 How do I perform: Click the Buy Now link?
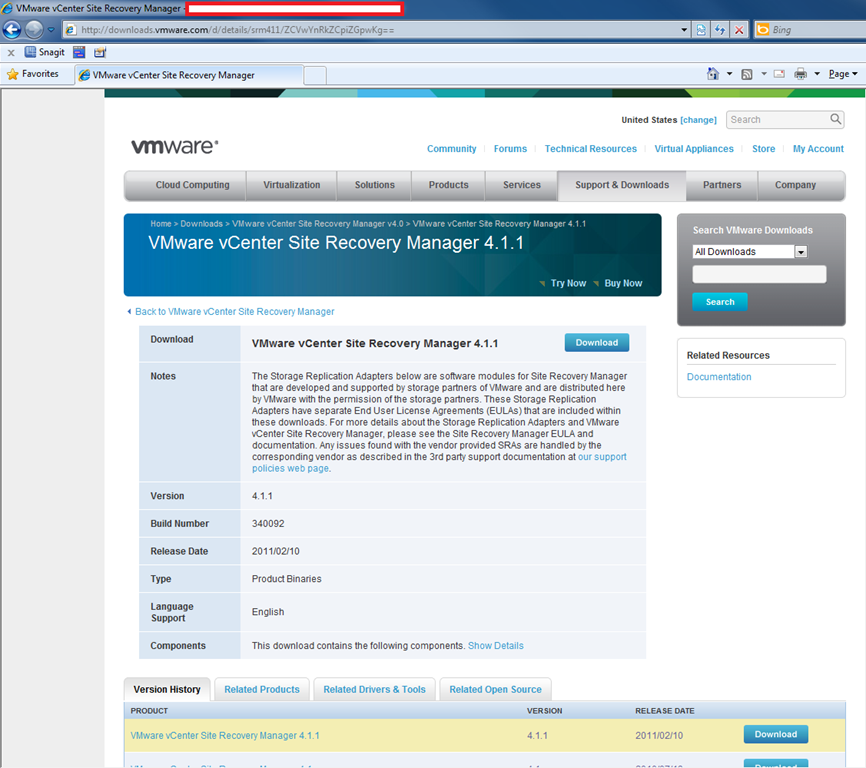tap(623, 283)
